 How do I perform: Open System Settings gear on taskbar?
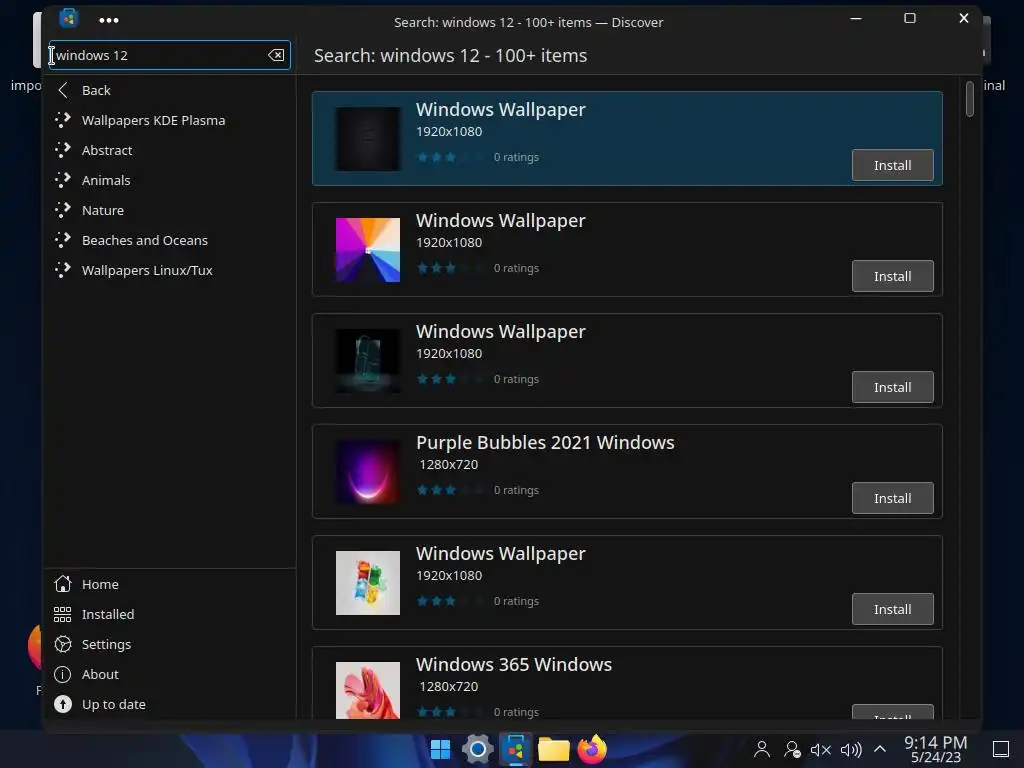(x=477, y=749)
